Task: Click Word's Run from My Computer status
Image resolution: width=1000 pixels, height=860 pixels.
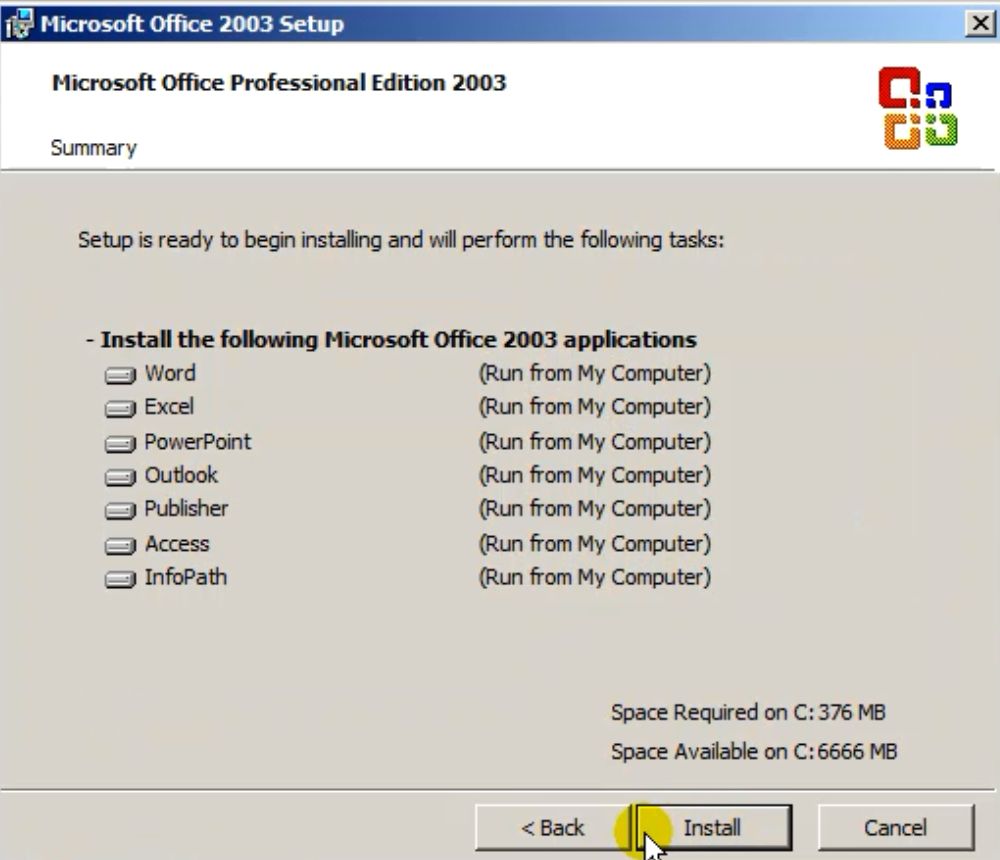Action: tap(594, 373)
